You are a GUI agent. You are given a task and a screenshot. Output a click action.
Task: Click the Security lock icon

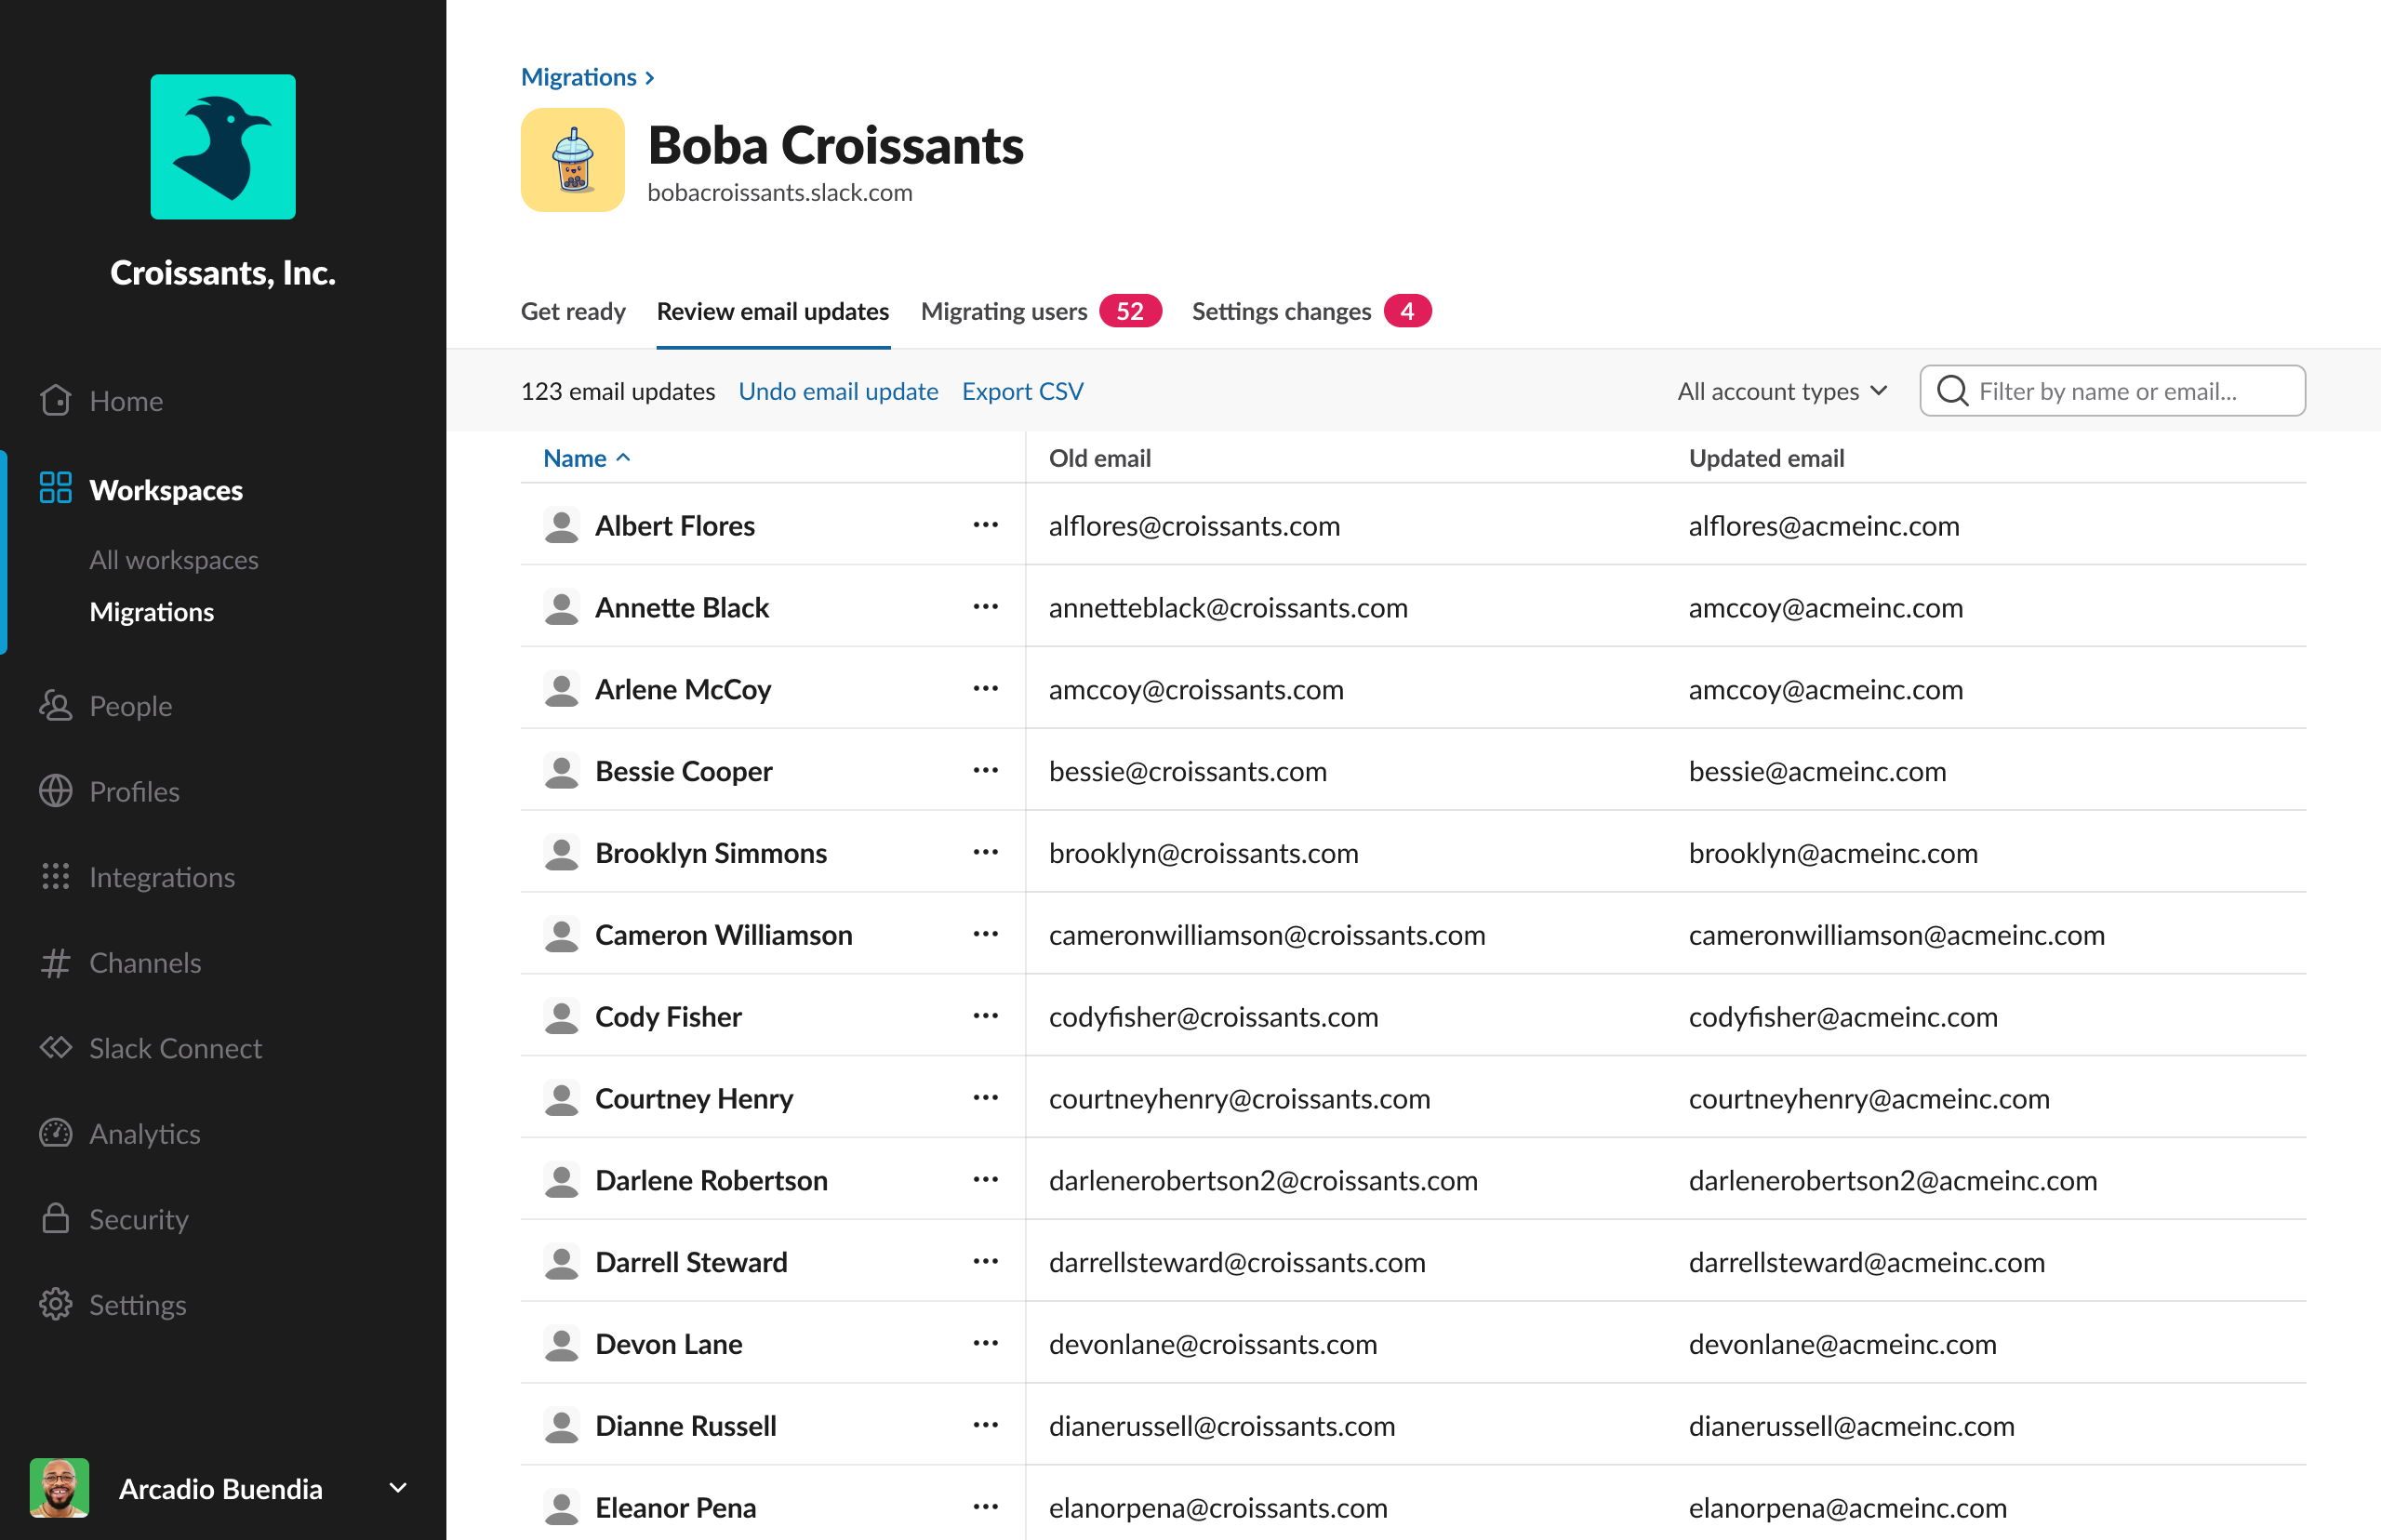(56, 1219)
